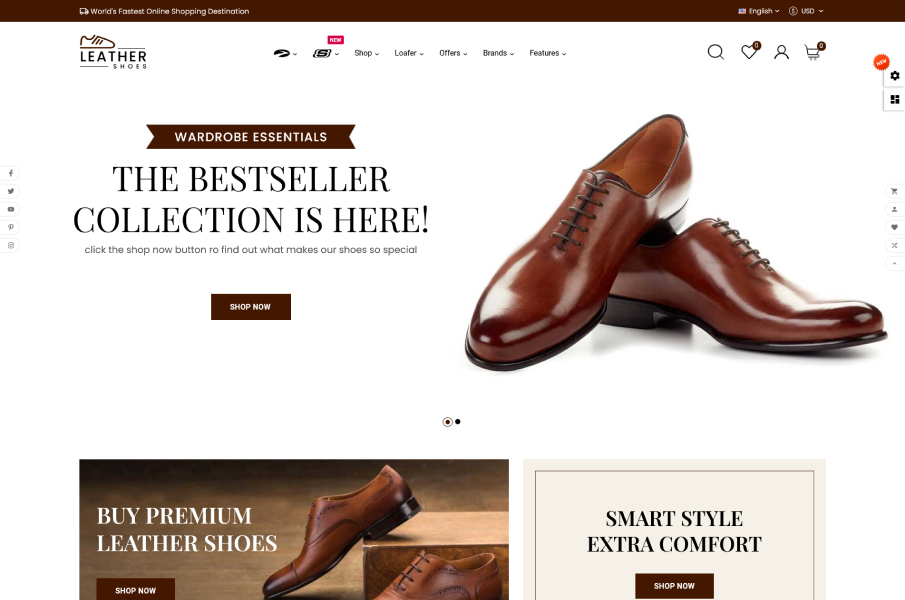Viewport: 905px width, 600px height.
Task: Click the Twitter social icon
Action: (x=10, y=191)
